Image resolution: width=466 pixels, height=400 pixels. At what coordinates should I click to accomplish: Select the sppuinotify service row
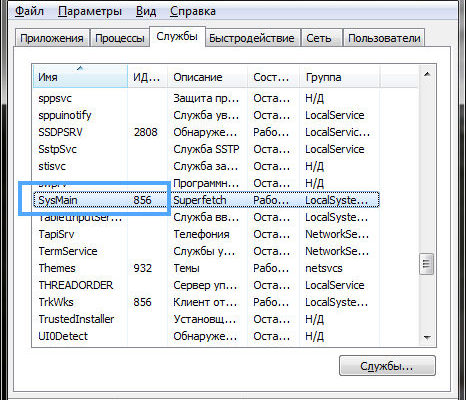pos(206,115)
